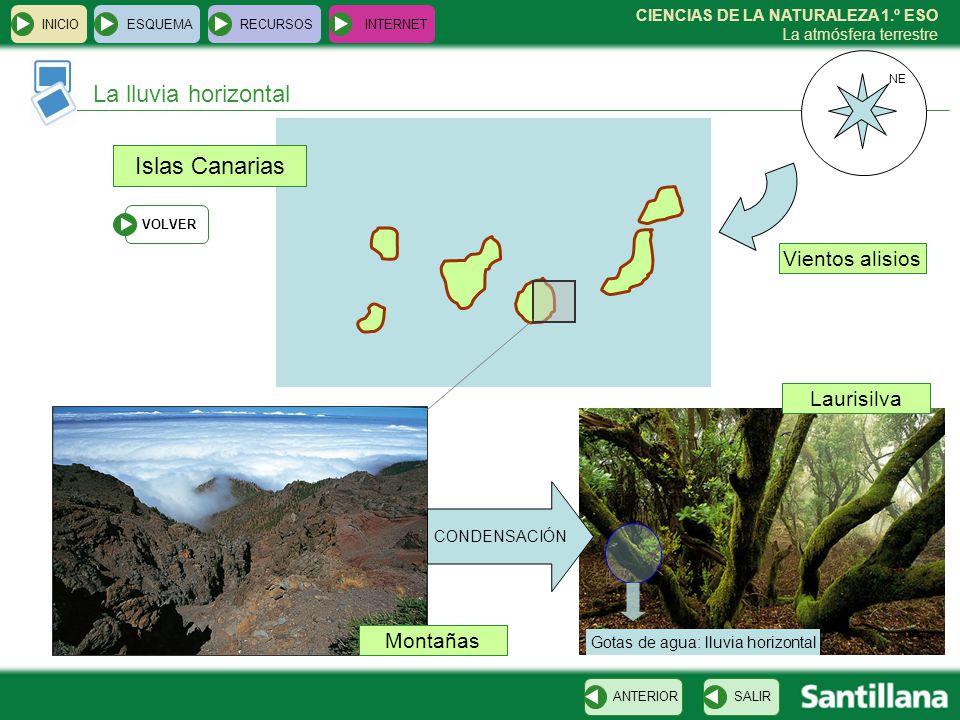The width and height of the screenshot is (960, 720).
Task: Click the northwestern island La Palma
Action: (384, 243)
